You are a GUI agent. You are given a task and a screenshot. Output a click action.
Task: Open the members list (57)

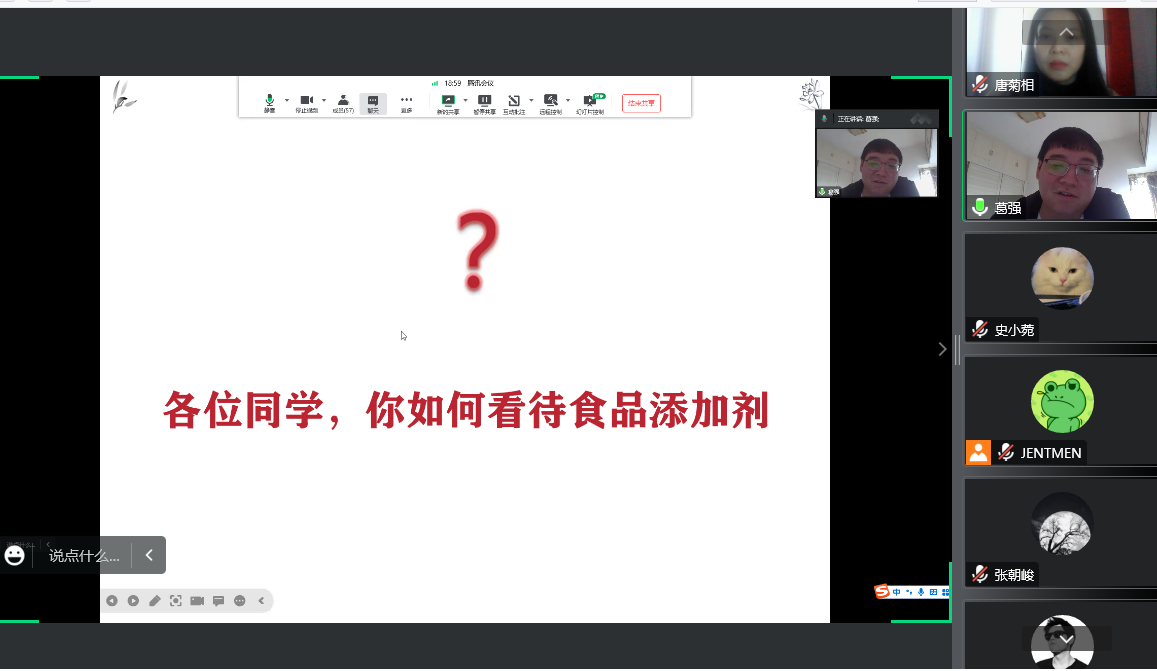click(343, 102)
